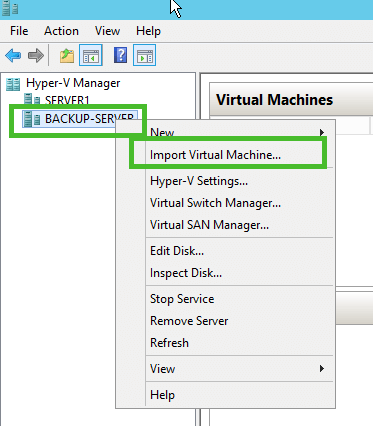Screen dimensions: 373x426
Task: Open Hyper-V Settings... from context menu
Action: (199, 181)
